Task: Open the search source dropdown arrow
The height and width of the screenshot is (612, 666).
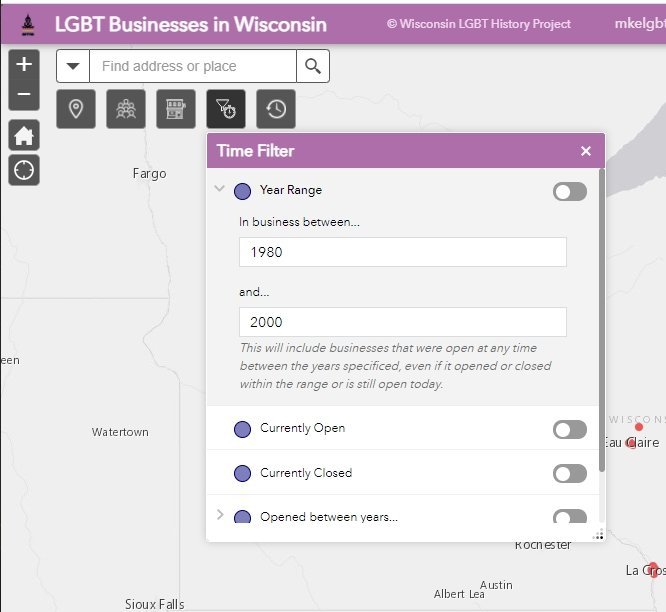Action: point(73,66)
